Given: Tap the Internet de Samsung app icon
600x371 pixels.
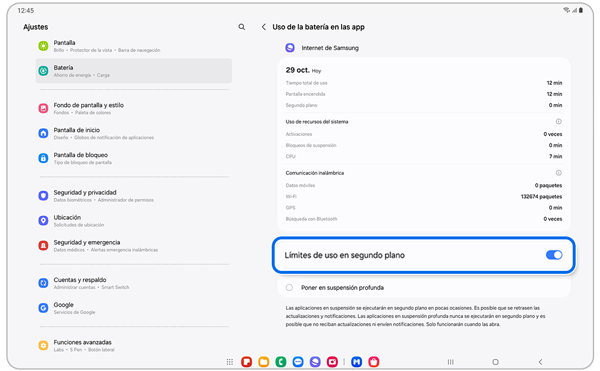Looking at the screenshot, I should point(290,48).
